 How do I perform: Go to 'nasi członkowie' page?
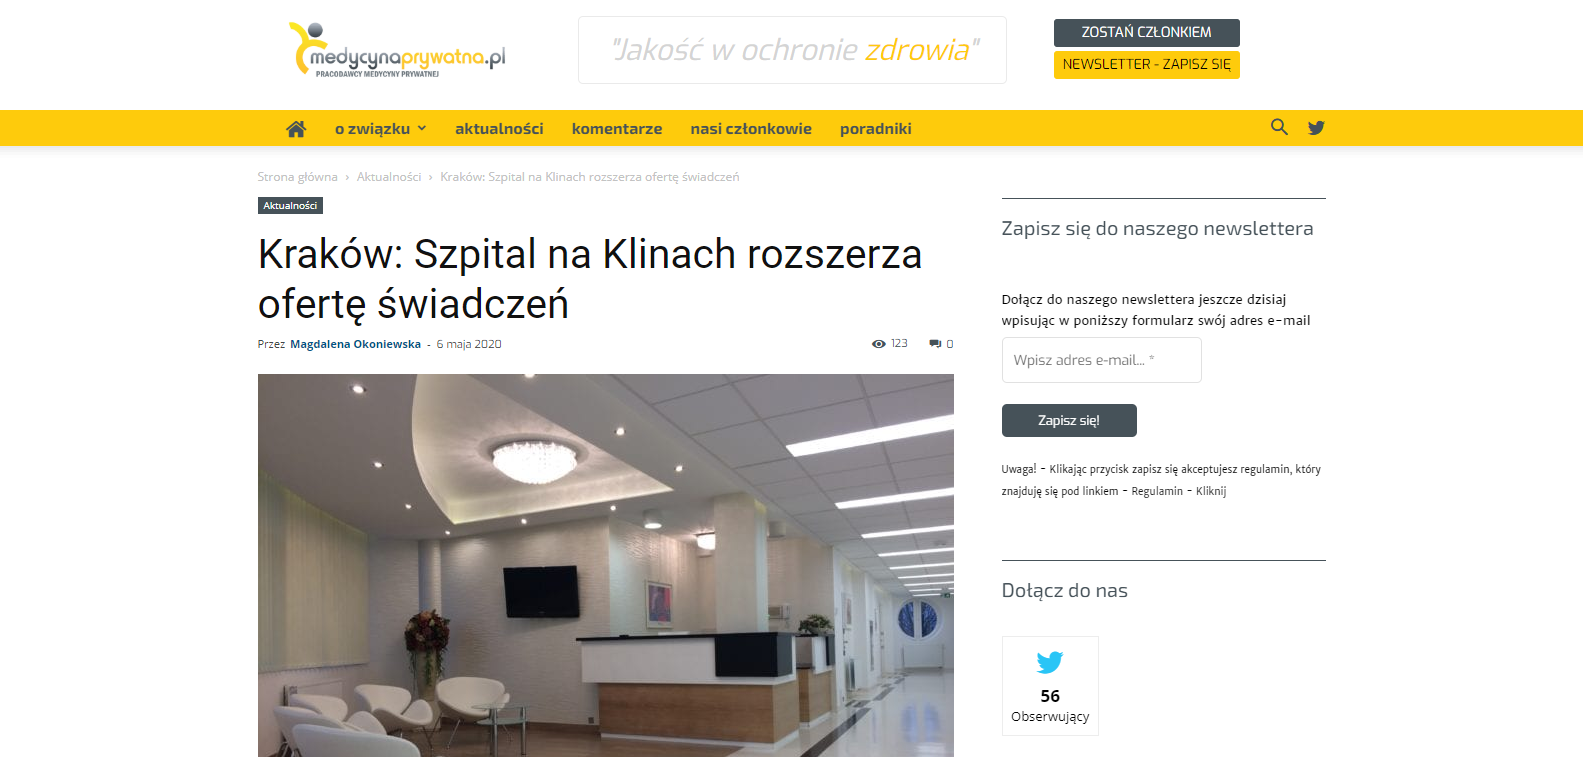tap(751, 129)
